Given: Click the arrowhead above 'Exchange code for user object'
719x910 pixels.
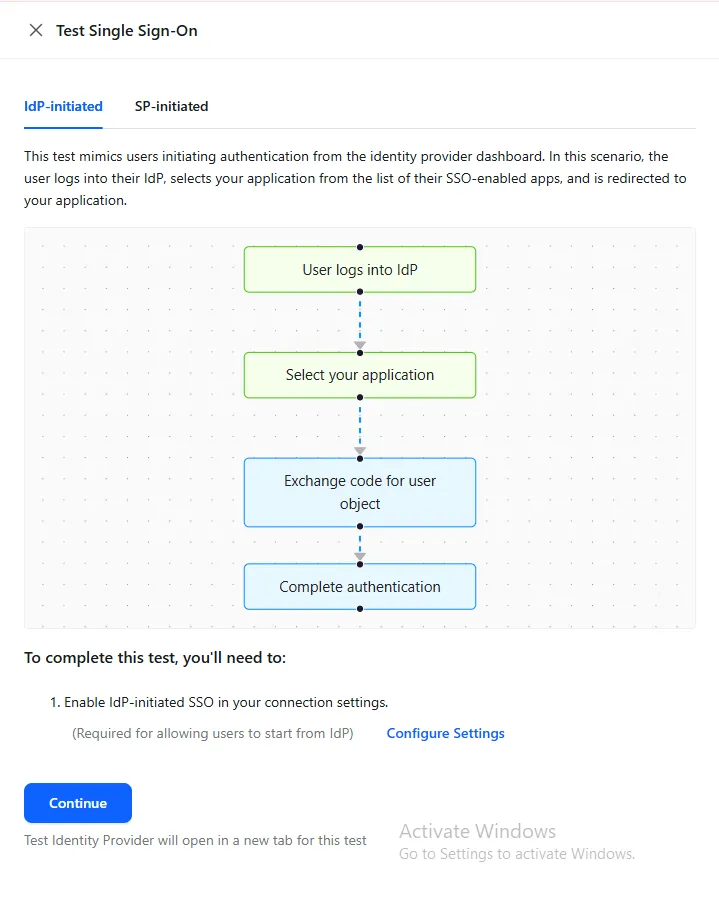Looking at the screenshot, I should tap(360, 451).
